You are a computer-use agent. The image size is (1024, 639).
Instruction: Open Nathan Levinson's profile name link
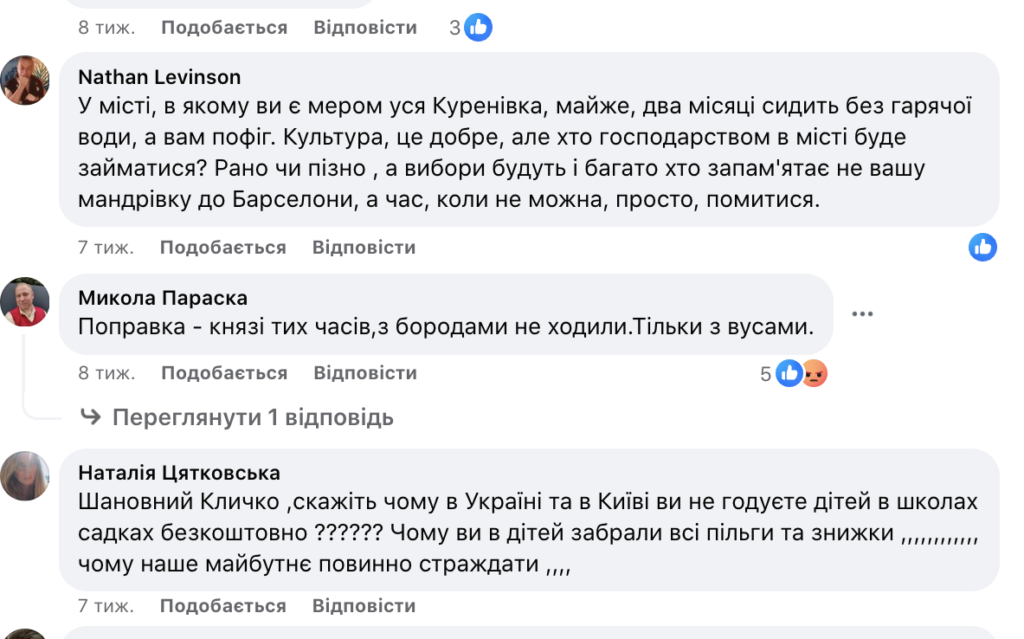(x=159, y=77)
